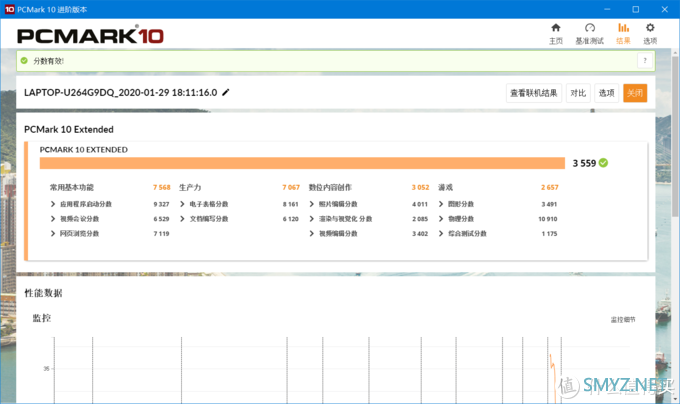This screenshot has height=404, width=680.
Task: Click the Productivity (生产力) heading
Action: pos(190,187)
